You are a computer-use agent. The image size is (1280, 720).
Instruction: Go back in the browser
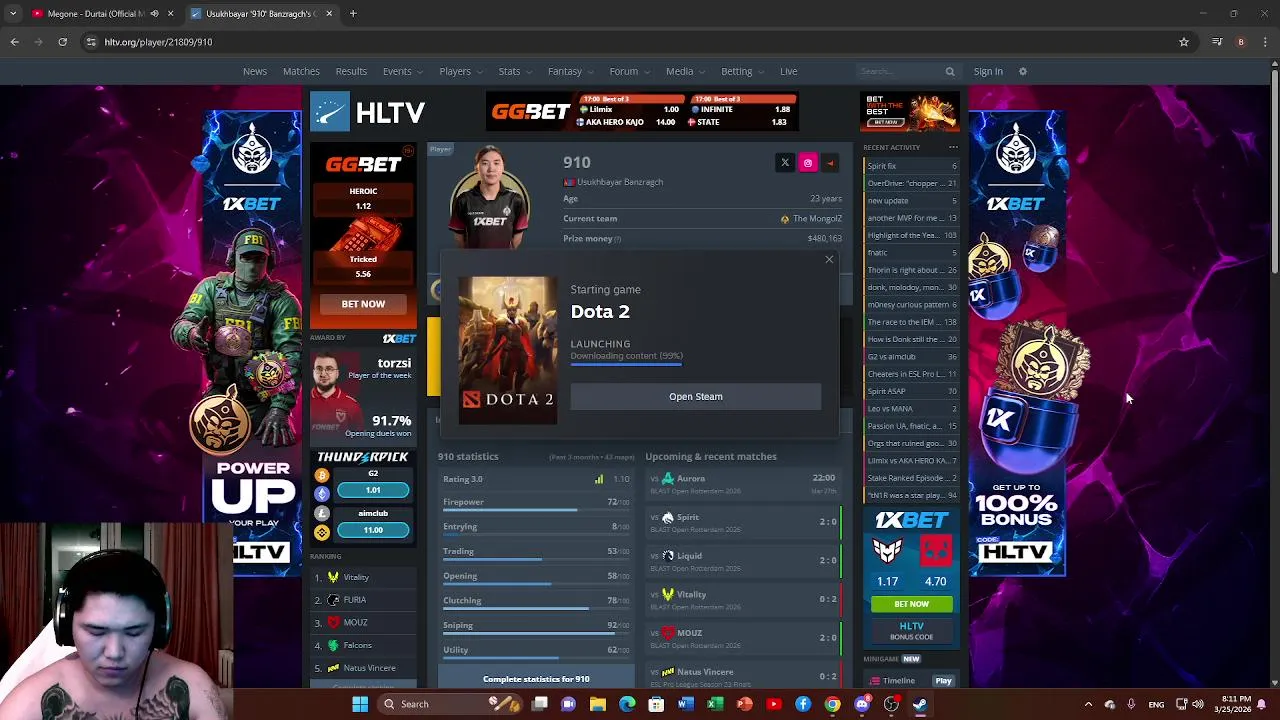click(x=14, y=42)
